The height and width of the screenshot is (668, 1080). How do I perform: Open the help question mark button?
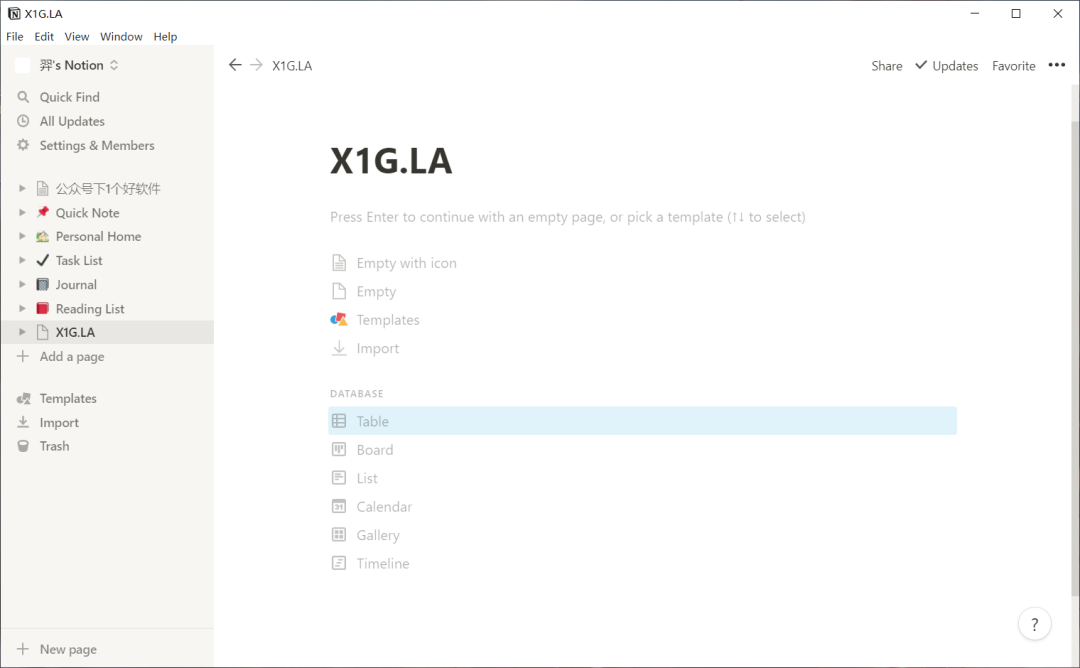click(1034, 624)
